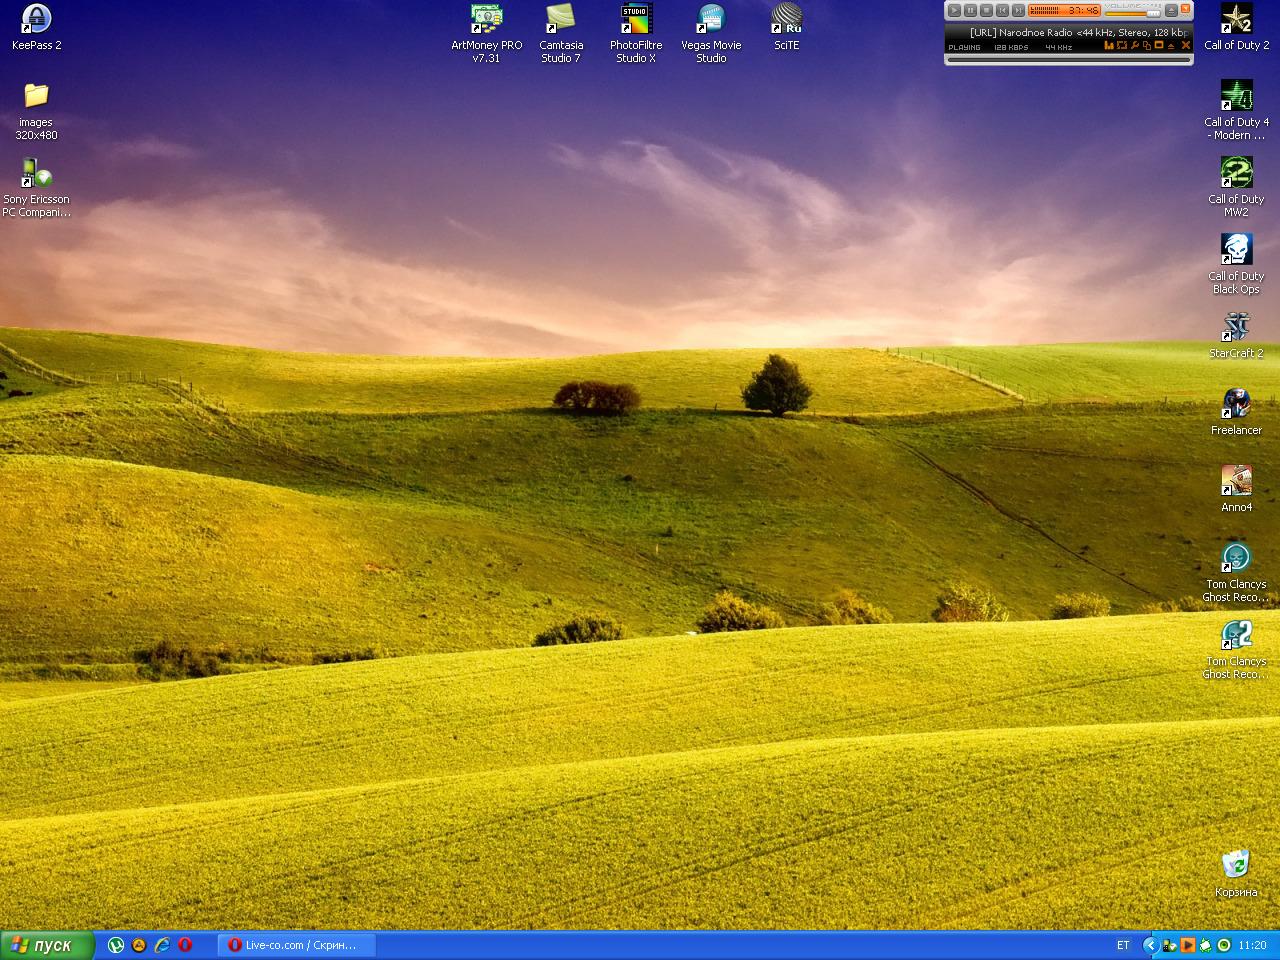This screenshot has width=1280, height=960.
Task: Select the StarCraft 2 desktop icon
Action: (x=1236, y=327)
